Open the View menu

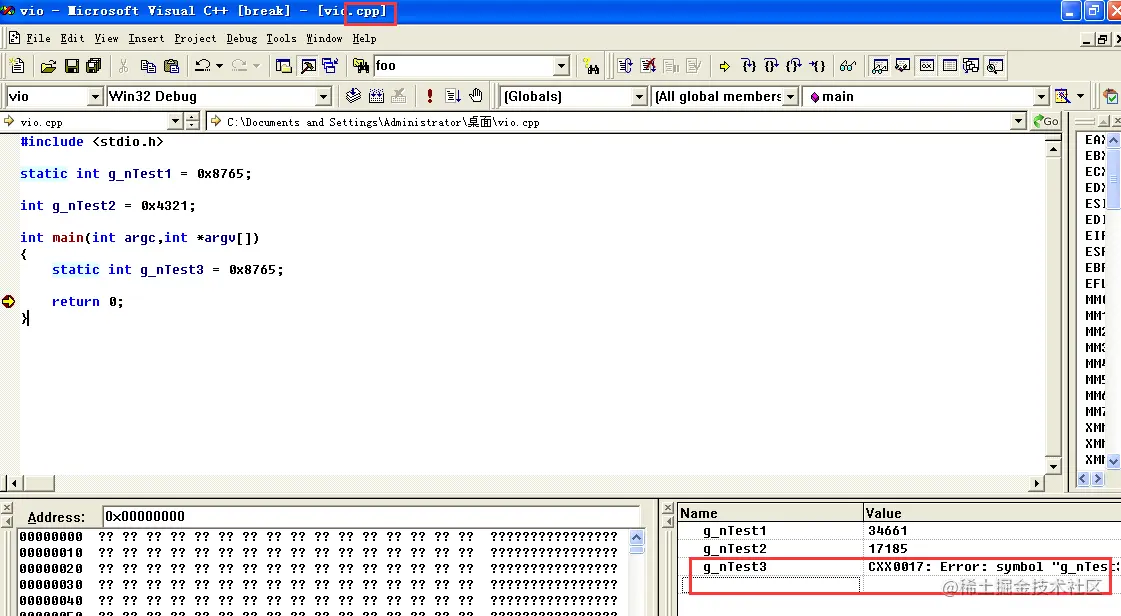point(107,39)
